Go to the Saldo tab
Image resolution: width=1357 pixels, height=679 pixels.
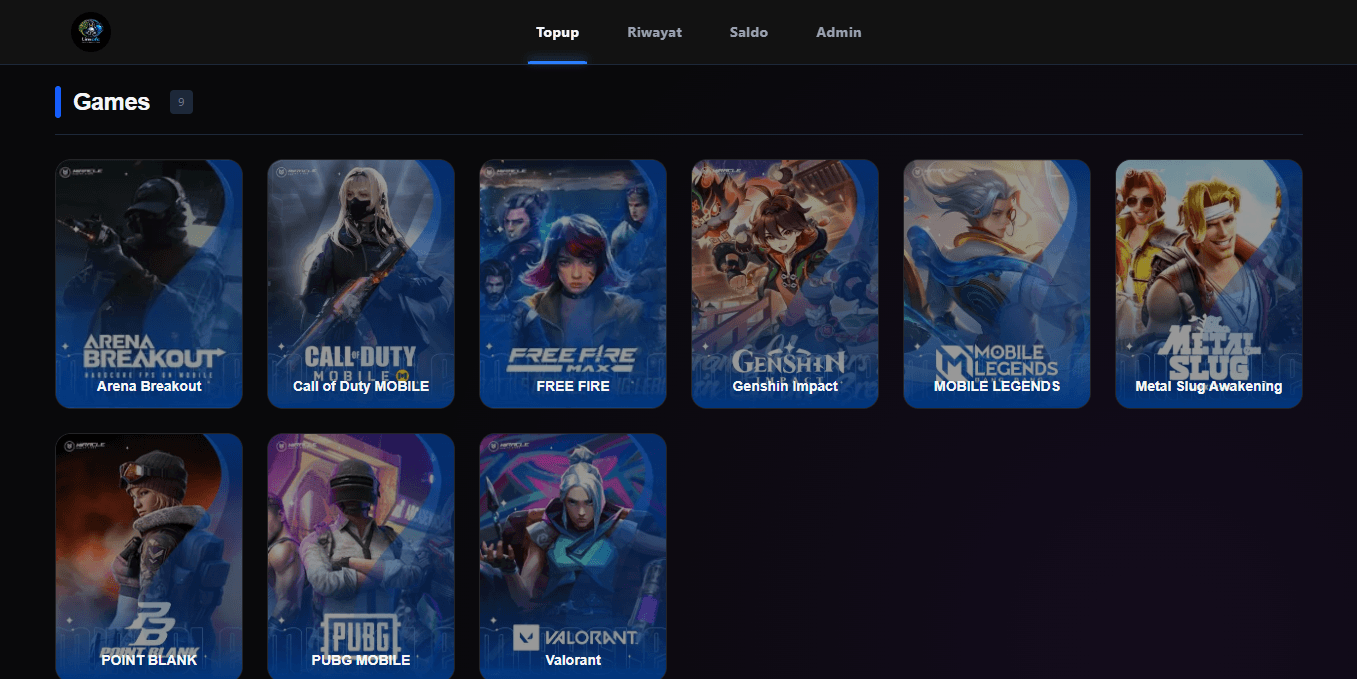pyautogui.click(x=749, y=32)
